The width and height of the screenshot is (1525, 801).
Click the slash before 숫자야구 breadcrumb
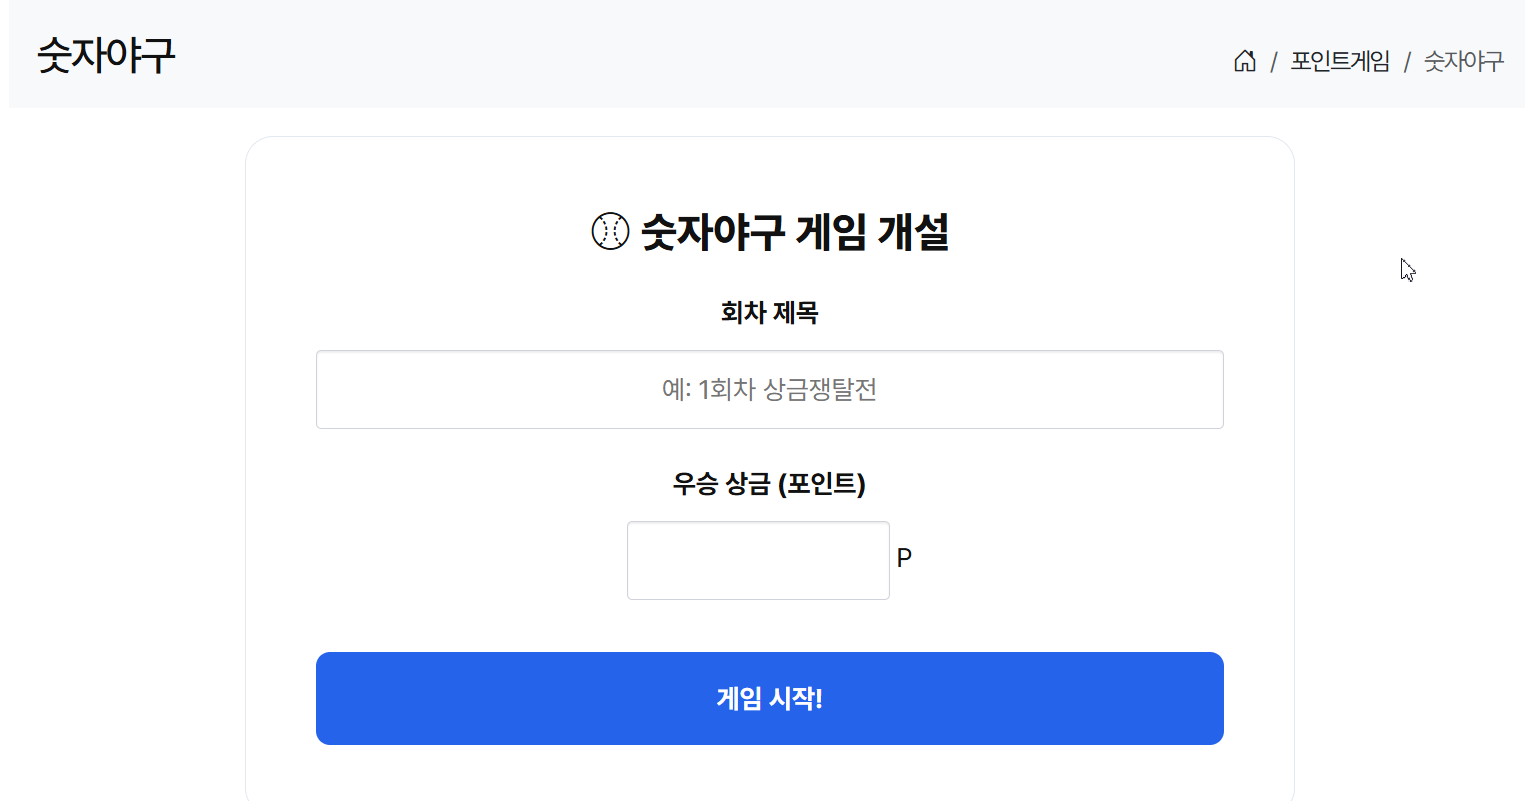pyautogui.click(x=1406, y=62)
